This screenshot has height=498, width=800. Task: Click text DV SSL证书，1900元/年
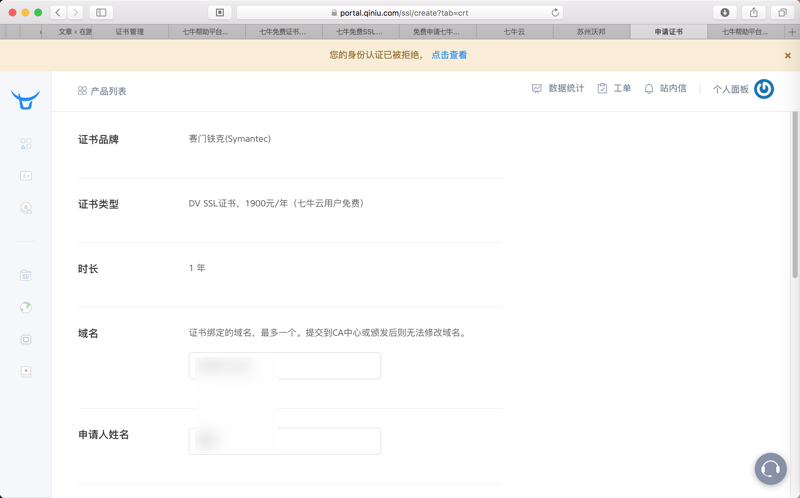pos(237,204)
